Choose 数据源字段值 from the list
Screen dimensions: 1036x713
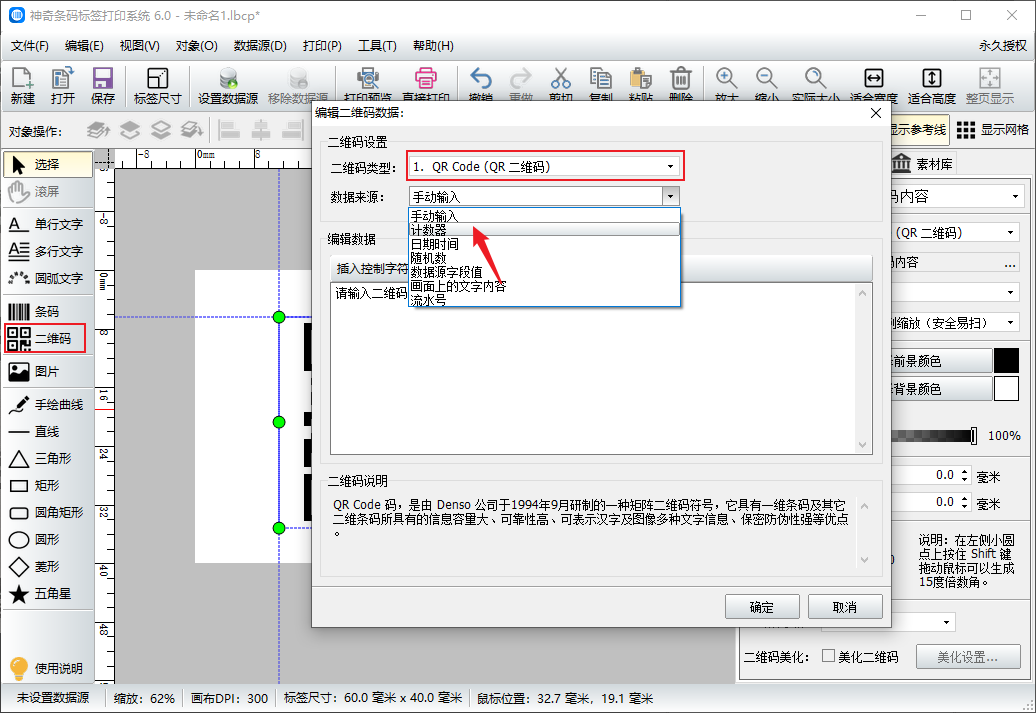(x=544, y=272)
